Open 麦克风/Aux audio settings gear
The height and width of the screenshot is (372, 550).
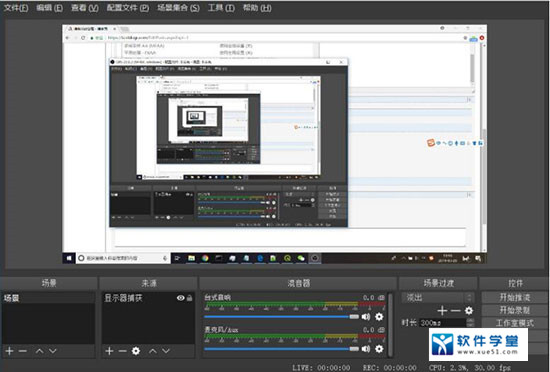[379, 349]
